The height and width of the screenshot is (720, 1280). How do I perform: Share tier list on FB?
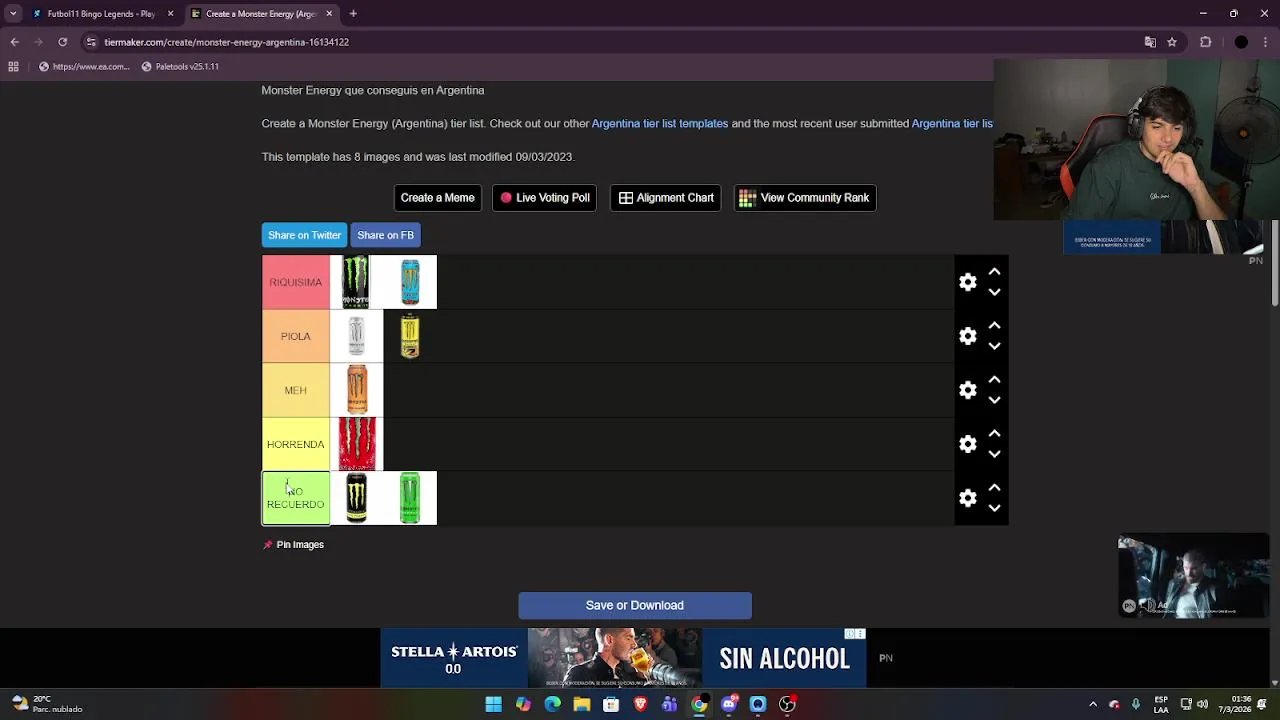click(385, 235)
